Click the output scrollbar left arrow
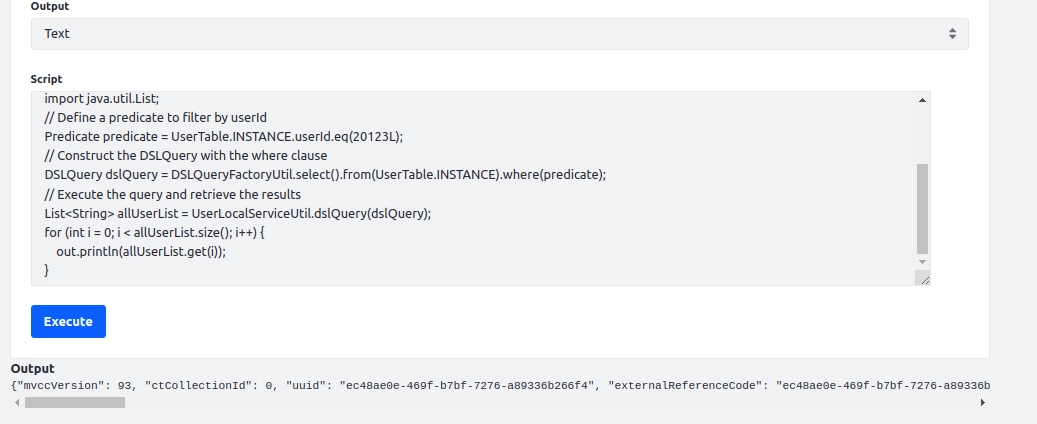 point(17,402)
